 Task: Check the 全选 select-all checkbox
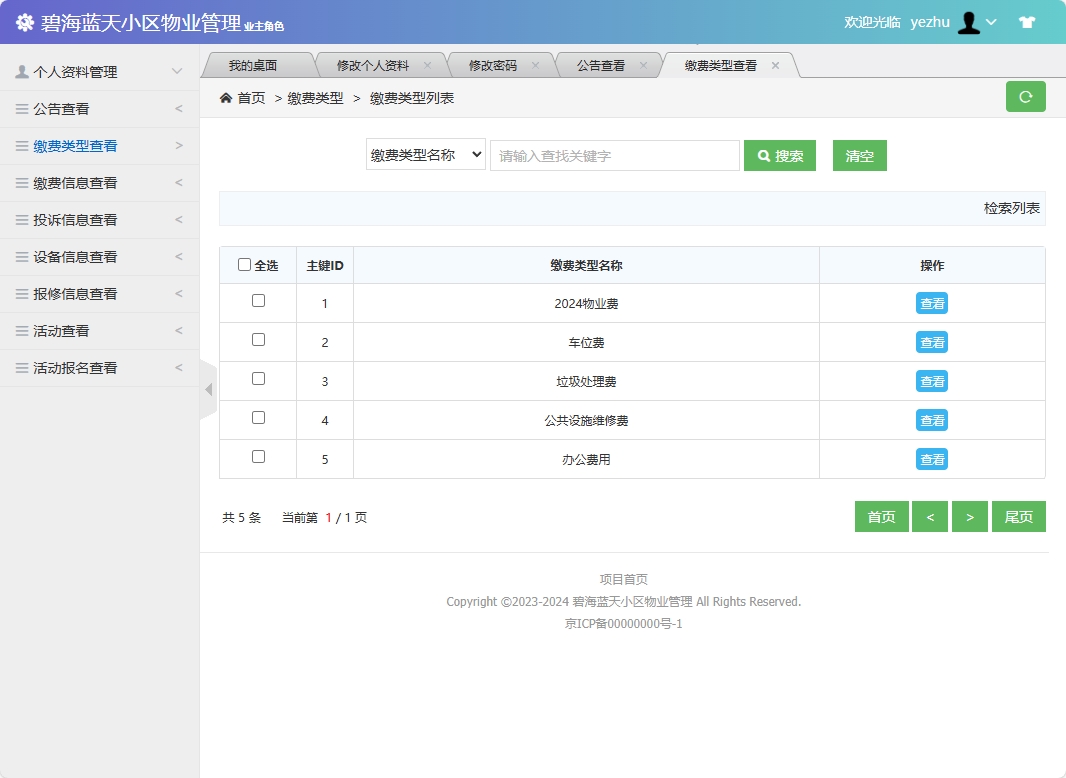[244, 264]
